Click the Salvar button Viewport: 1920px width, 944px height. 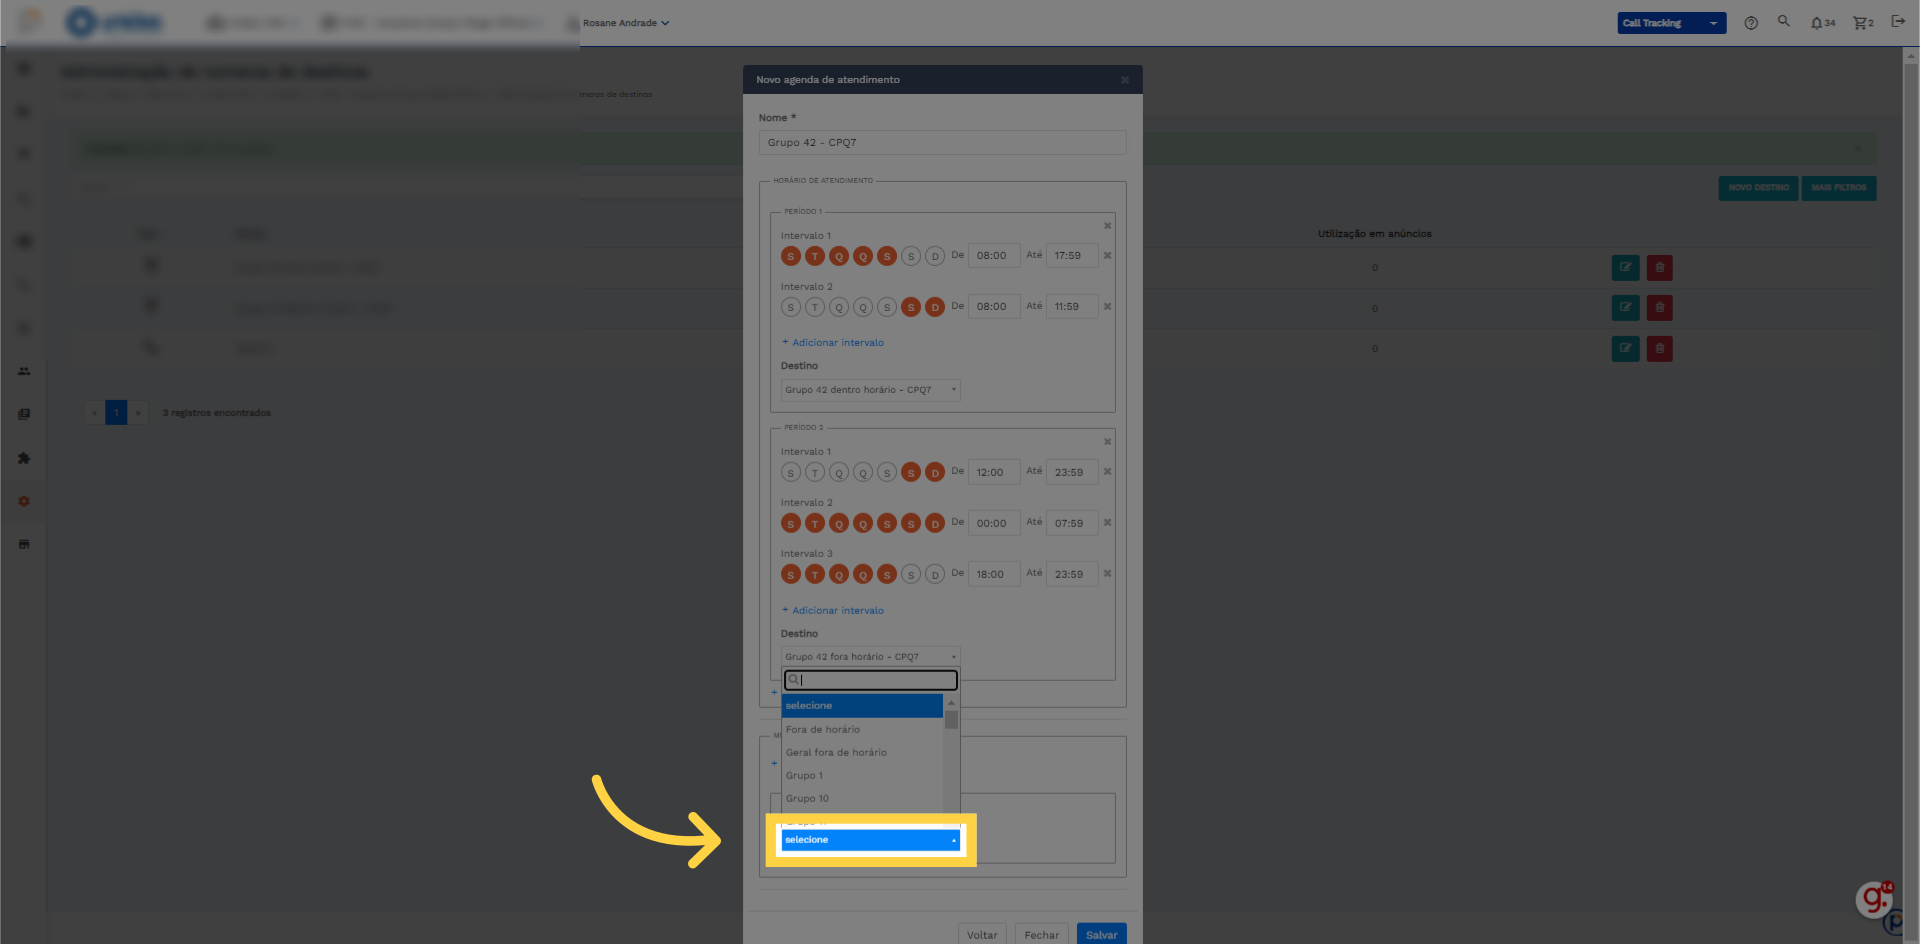(1101, 935)
